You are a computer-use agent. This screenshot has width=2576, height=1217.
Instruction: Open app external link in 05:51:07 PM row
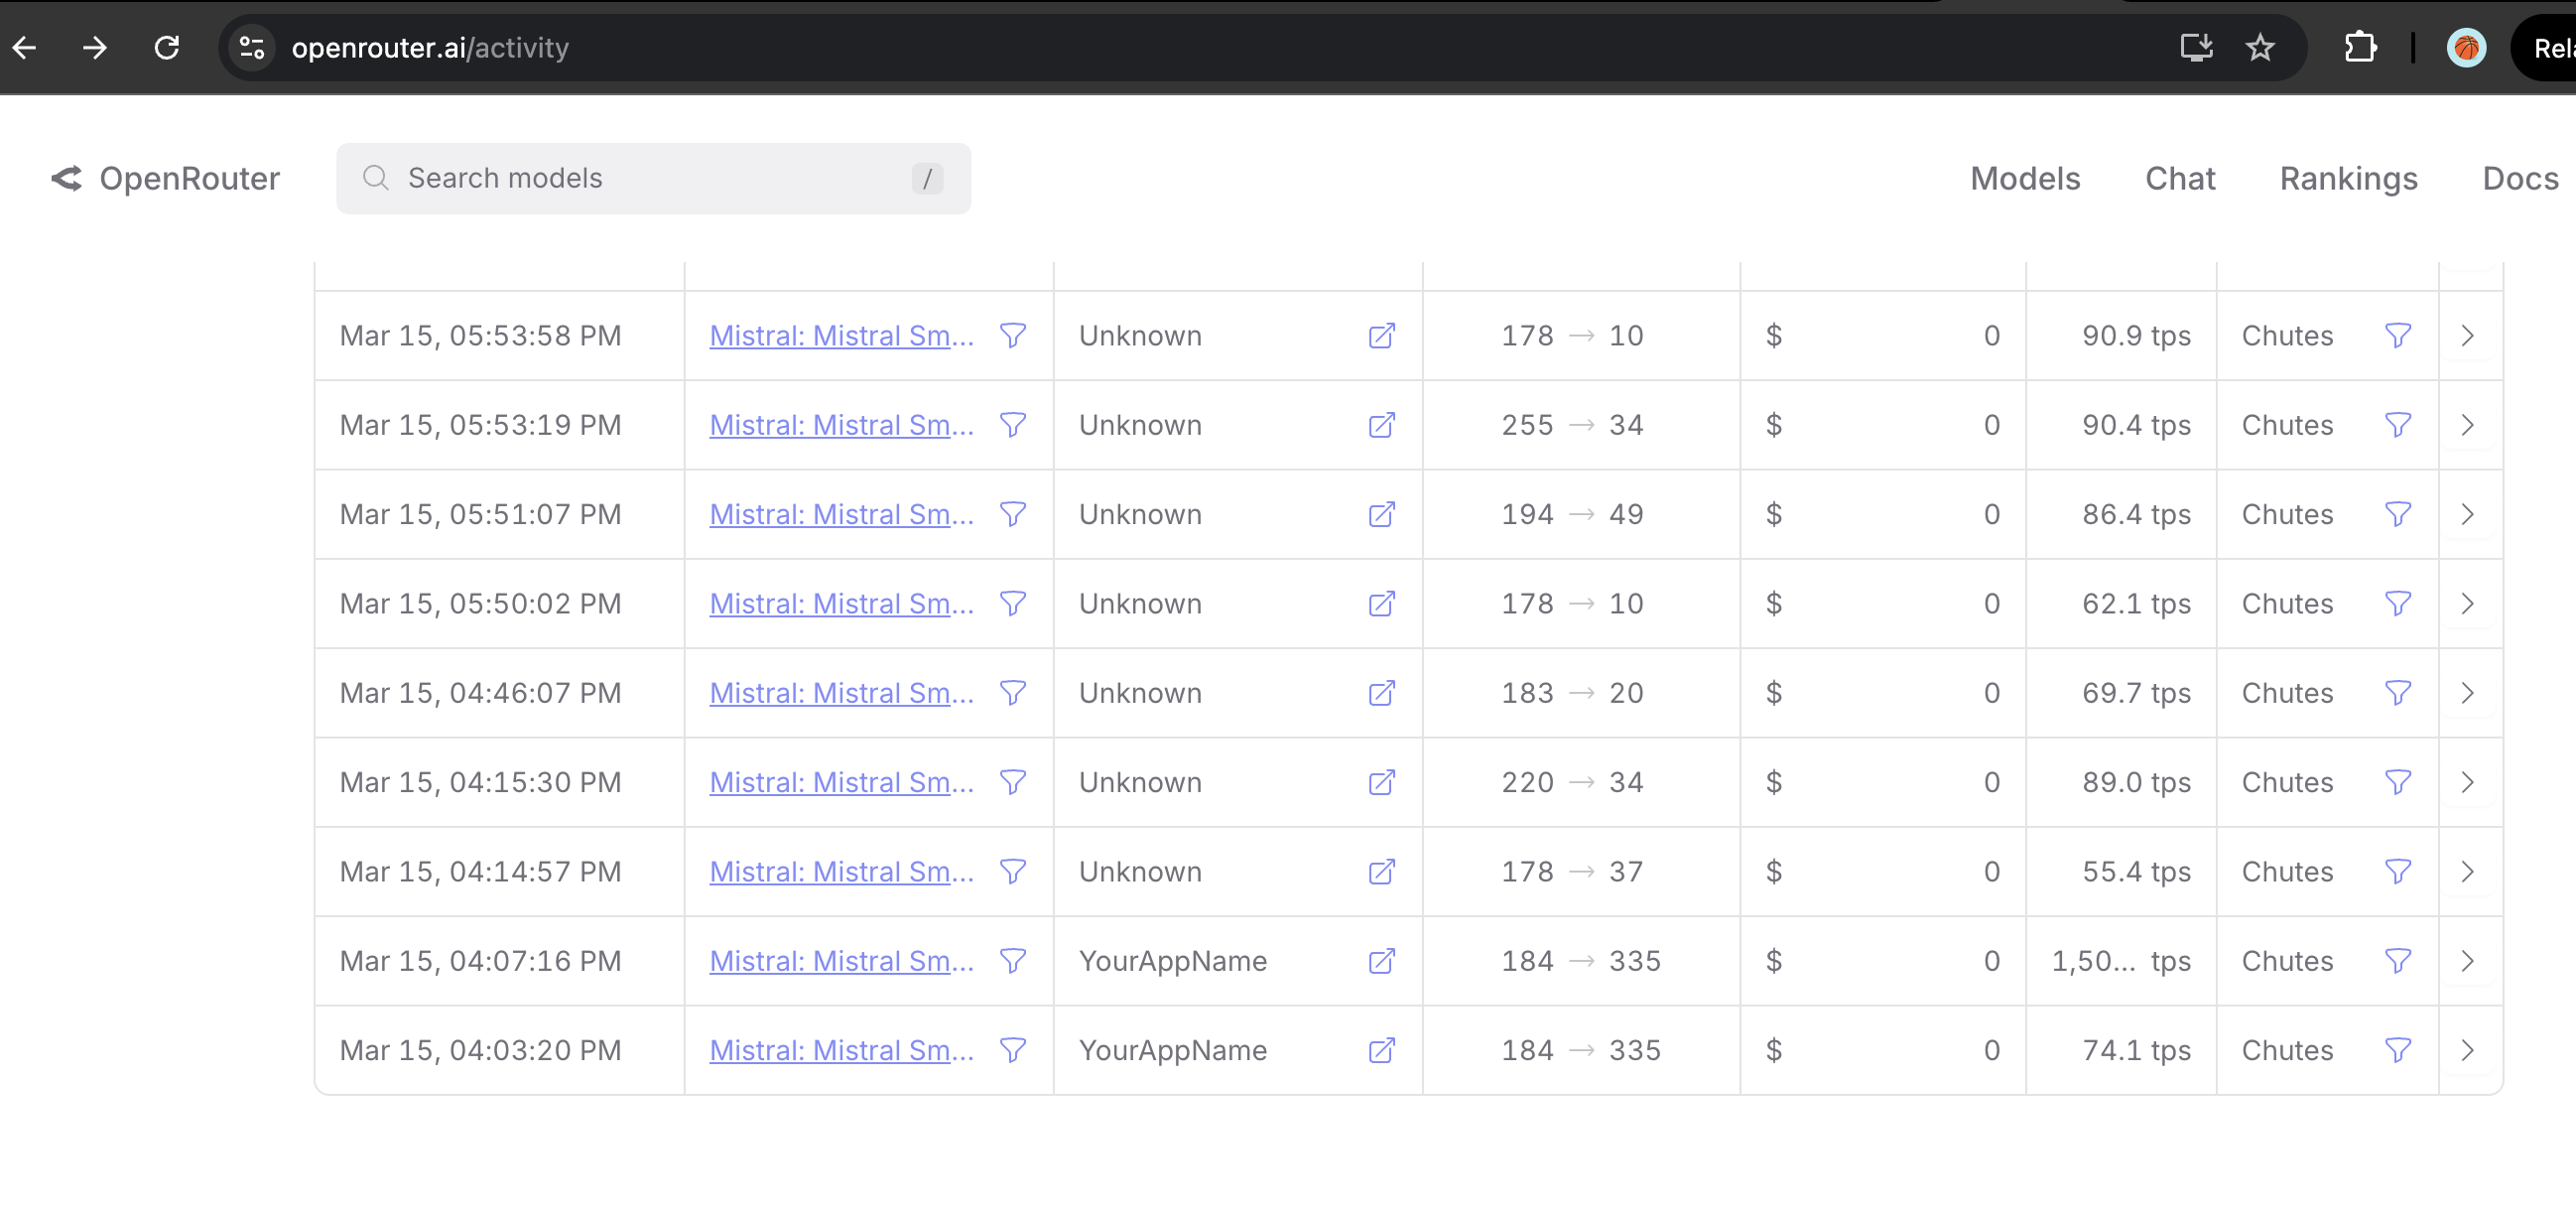pyautogui.click(x=1381, y=515)
